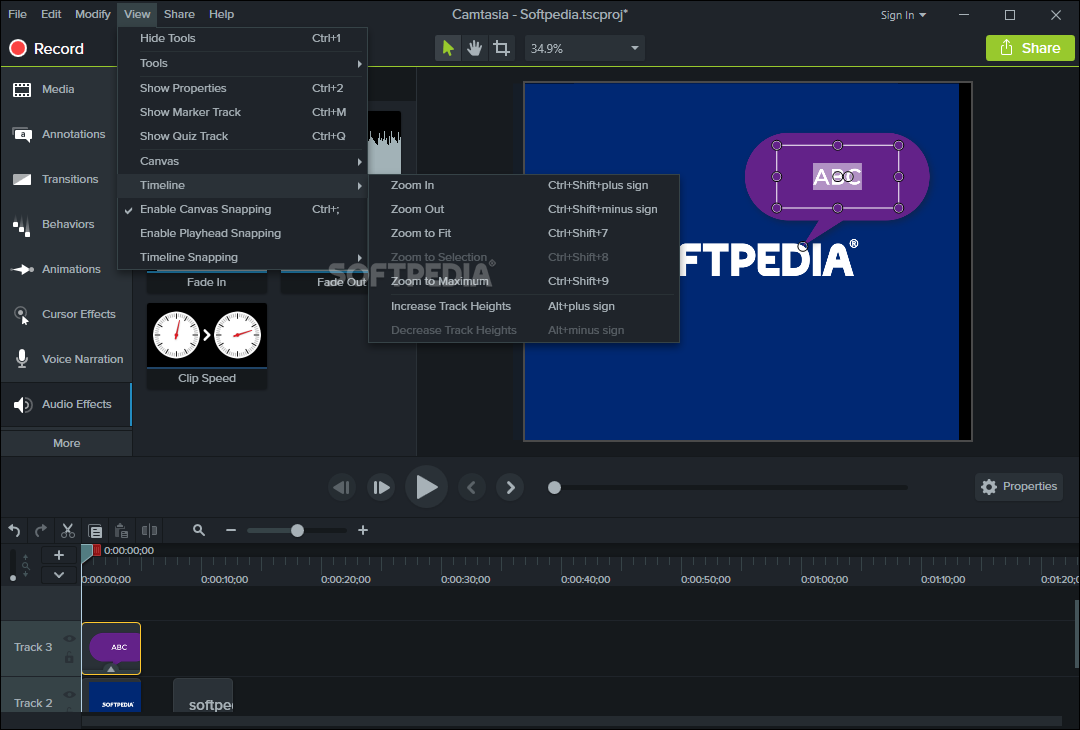Open the Animations tab
The width and height of the screenshot is (1080, 730).
coord(66,269)
